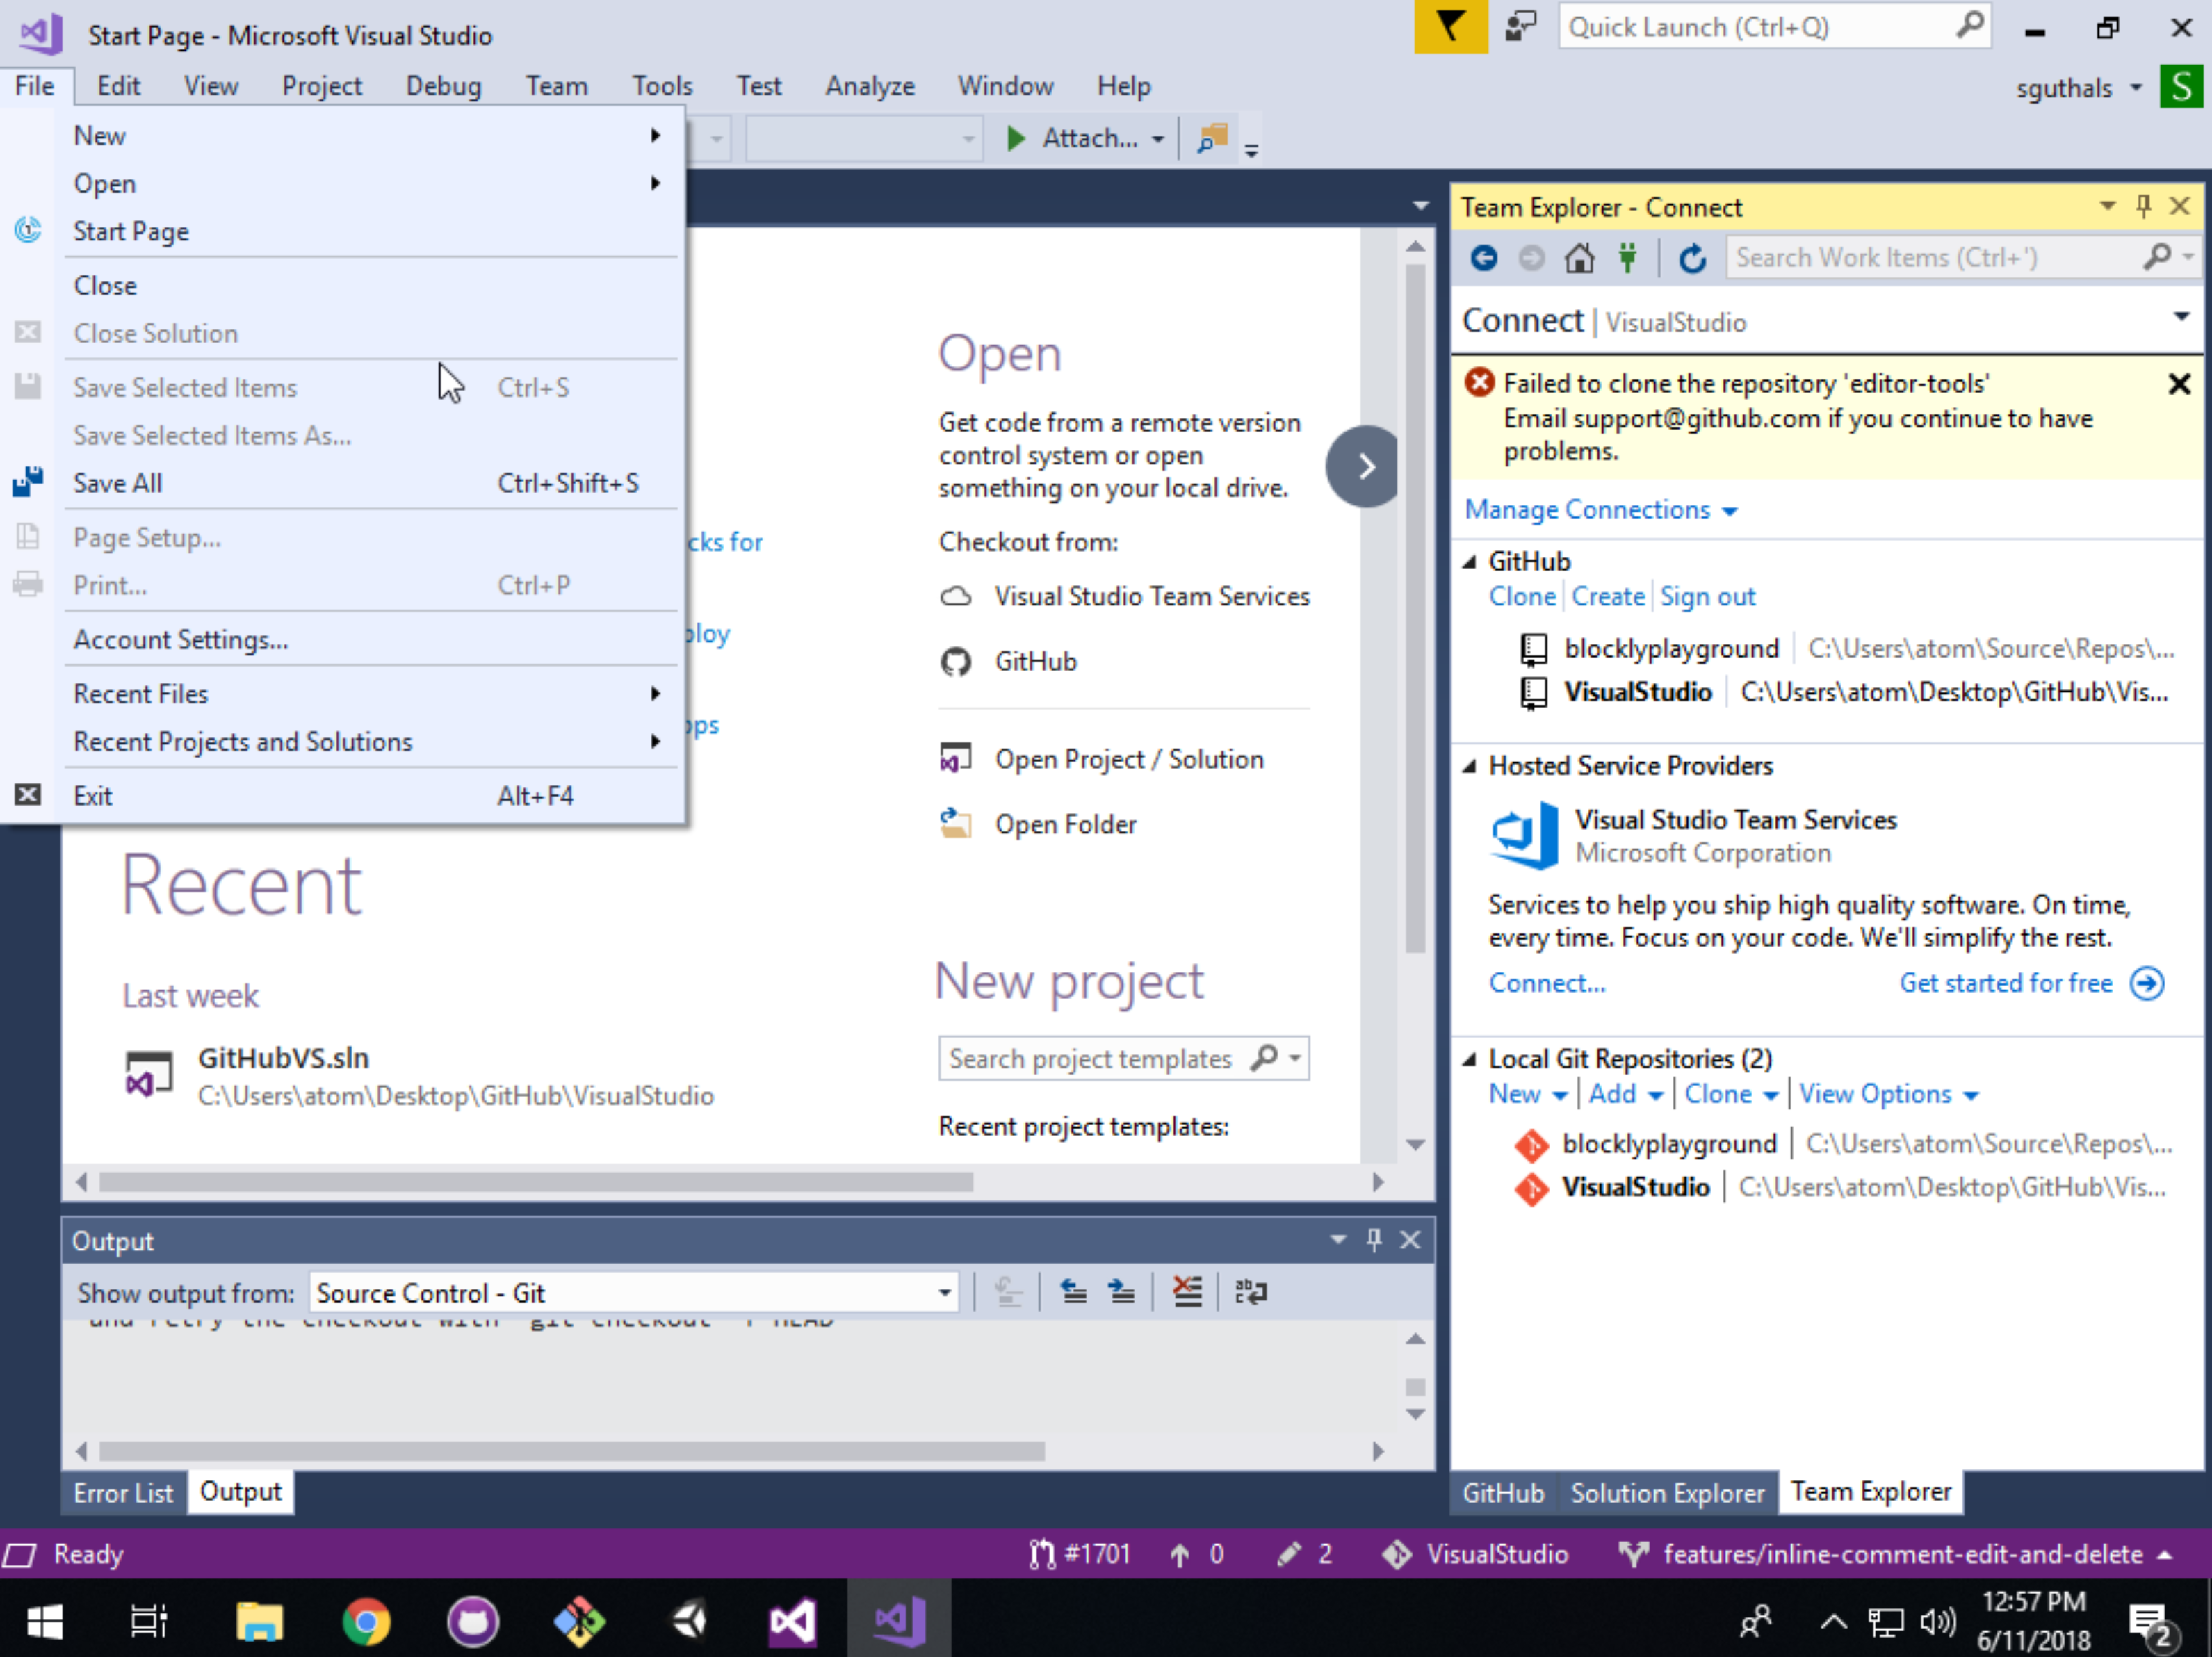Screen dimensions: 2212x1657
Task: Click the feedback notification flag icon
Action: point(1449,27)
